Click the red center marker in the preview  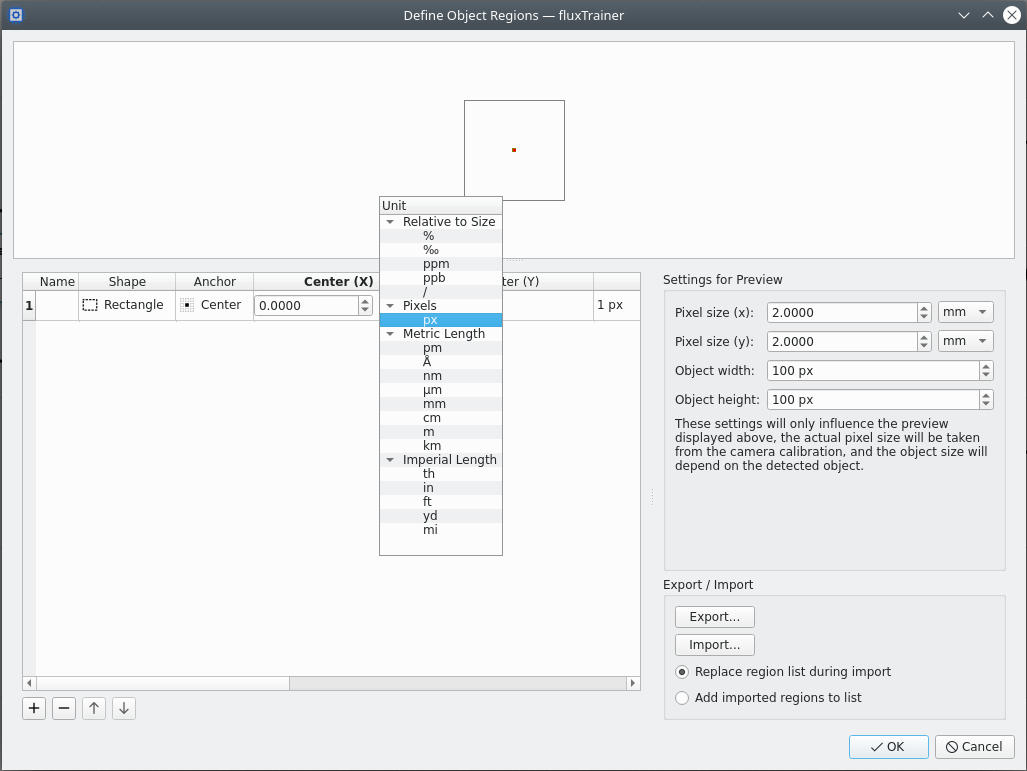click(514, 150)
